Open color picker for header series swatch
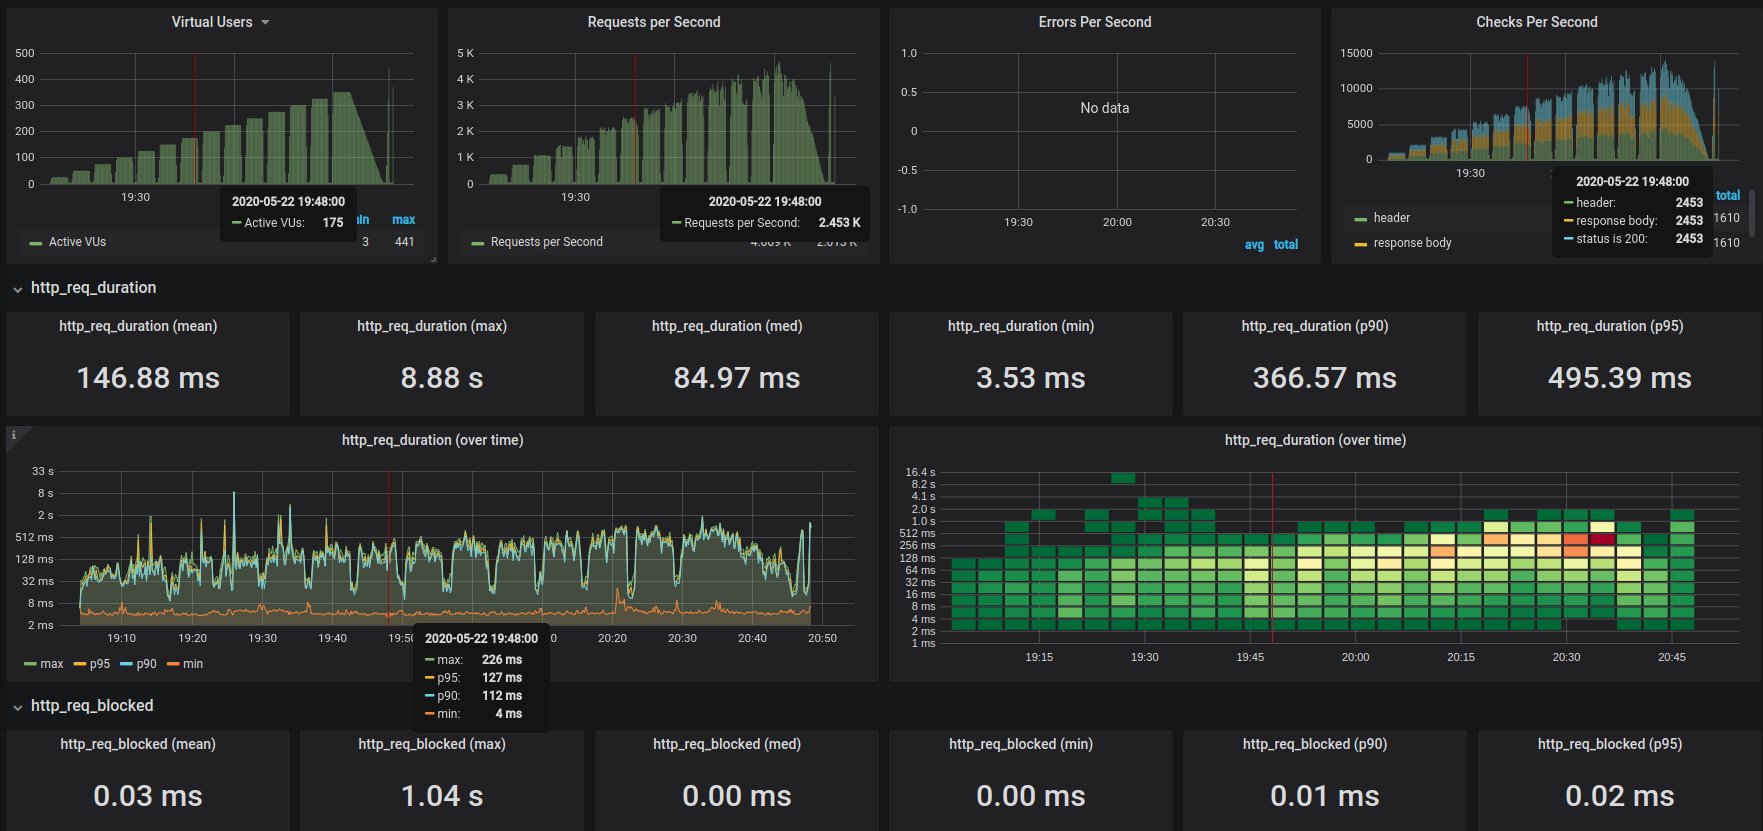The width and height of the screenshot is (1763, 831). pyautogui.click(x=1361, y=219)
